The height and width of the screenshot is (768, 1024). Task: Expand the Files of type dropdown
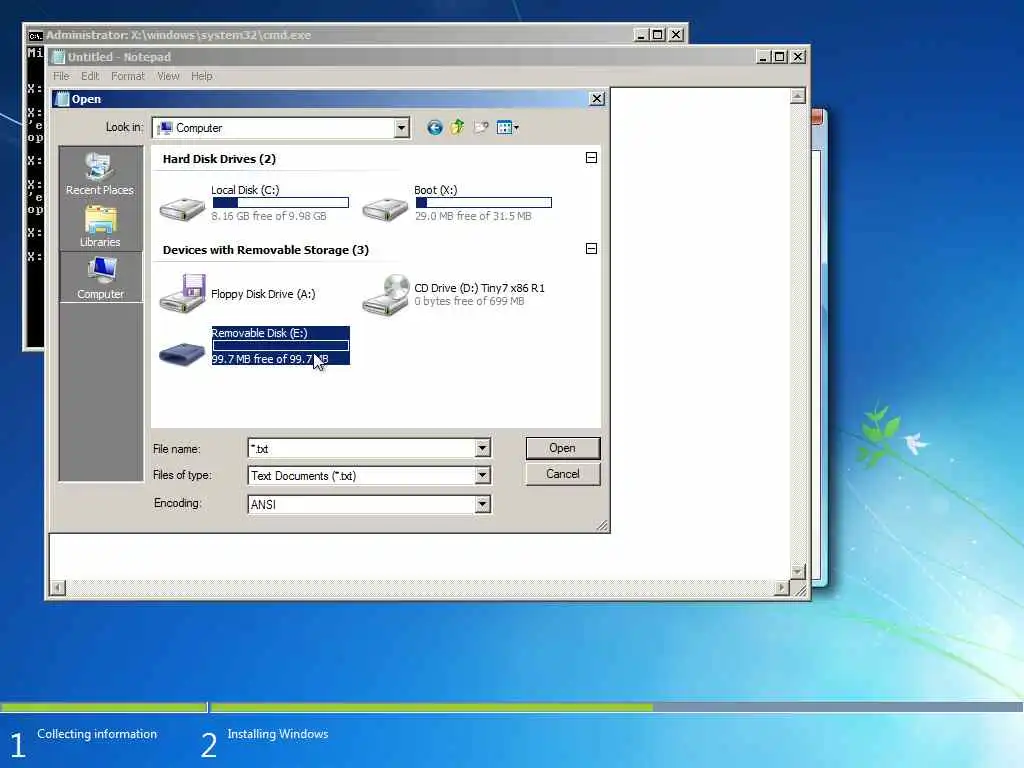(482, 475)
